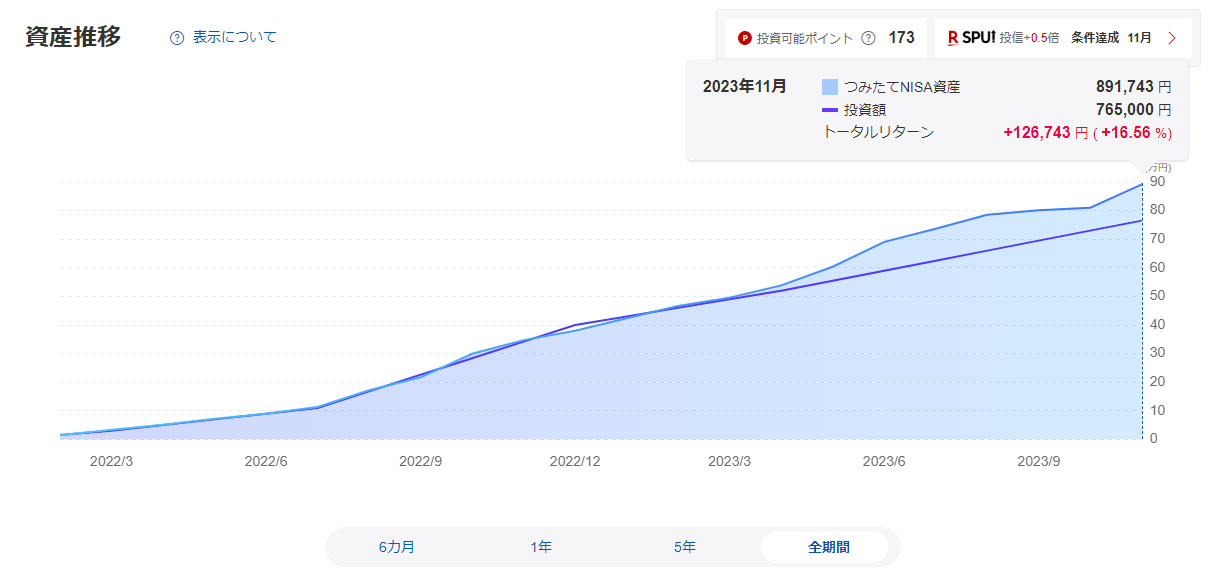The image size is (1212, 568).
Task: Click the 2023/9 x-axis label
Action: click(1038, 461)
